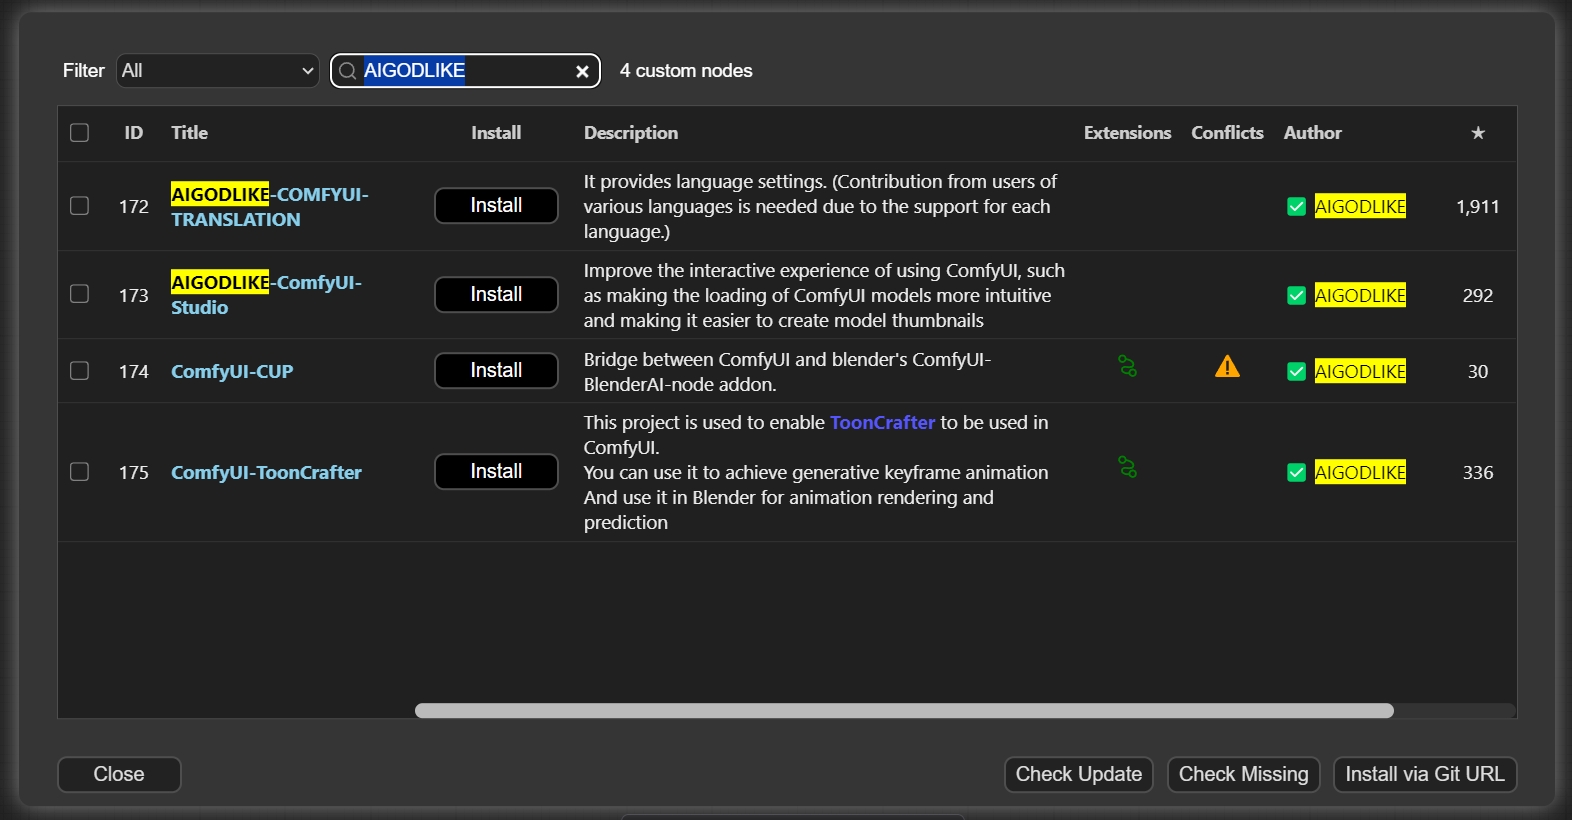Click the conflict warning icon for ComfyUI-CUP

coord(1227,367)
